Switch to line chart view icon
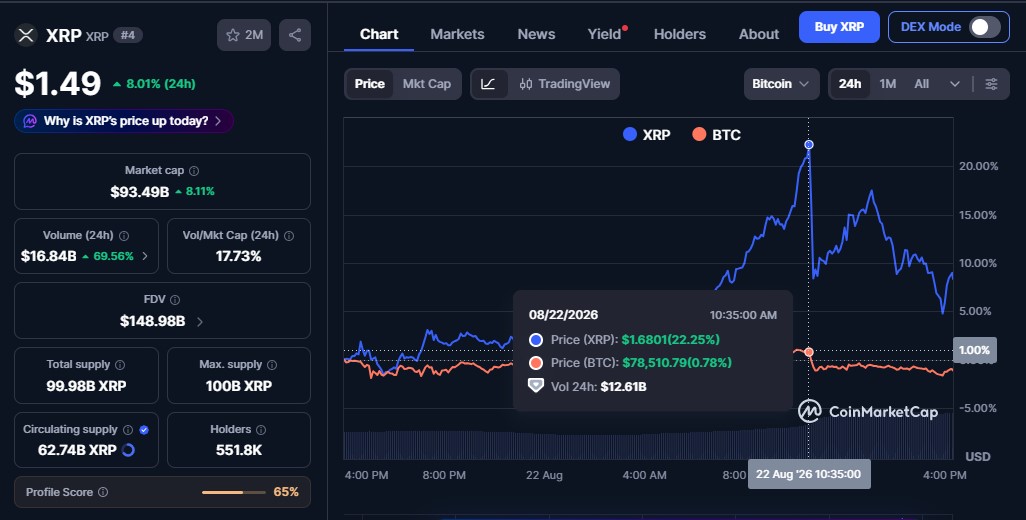 click(488, 84)
